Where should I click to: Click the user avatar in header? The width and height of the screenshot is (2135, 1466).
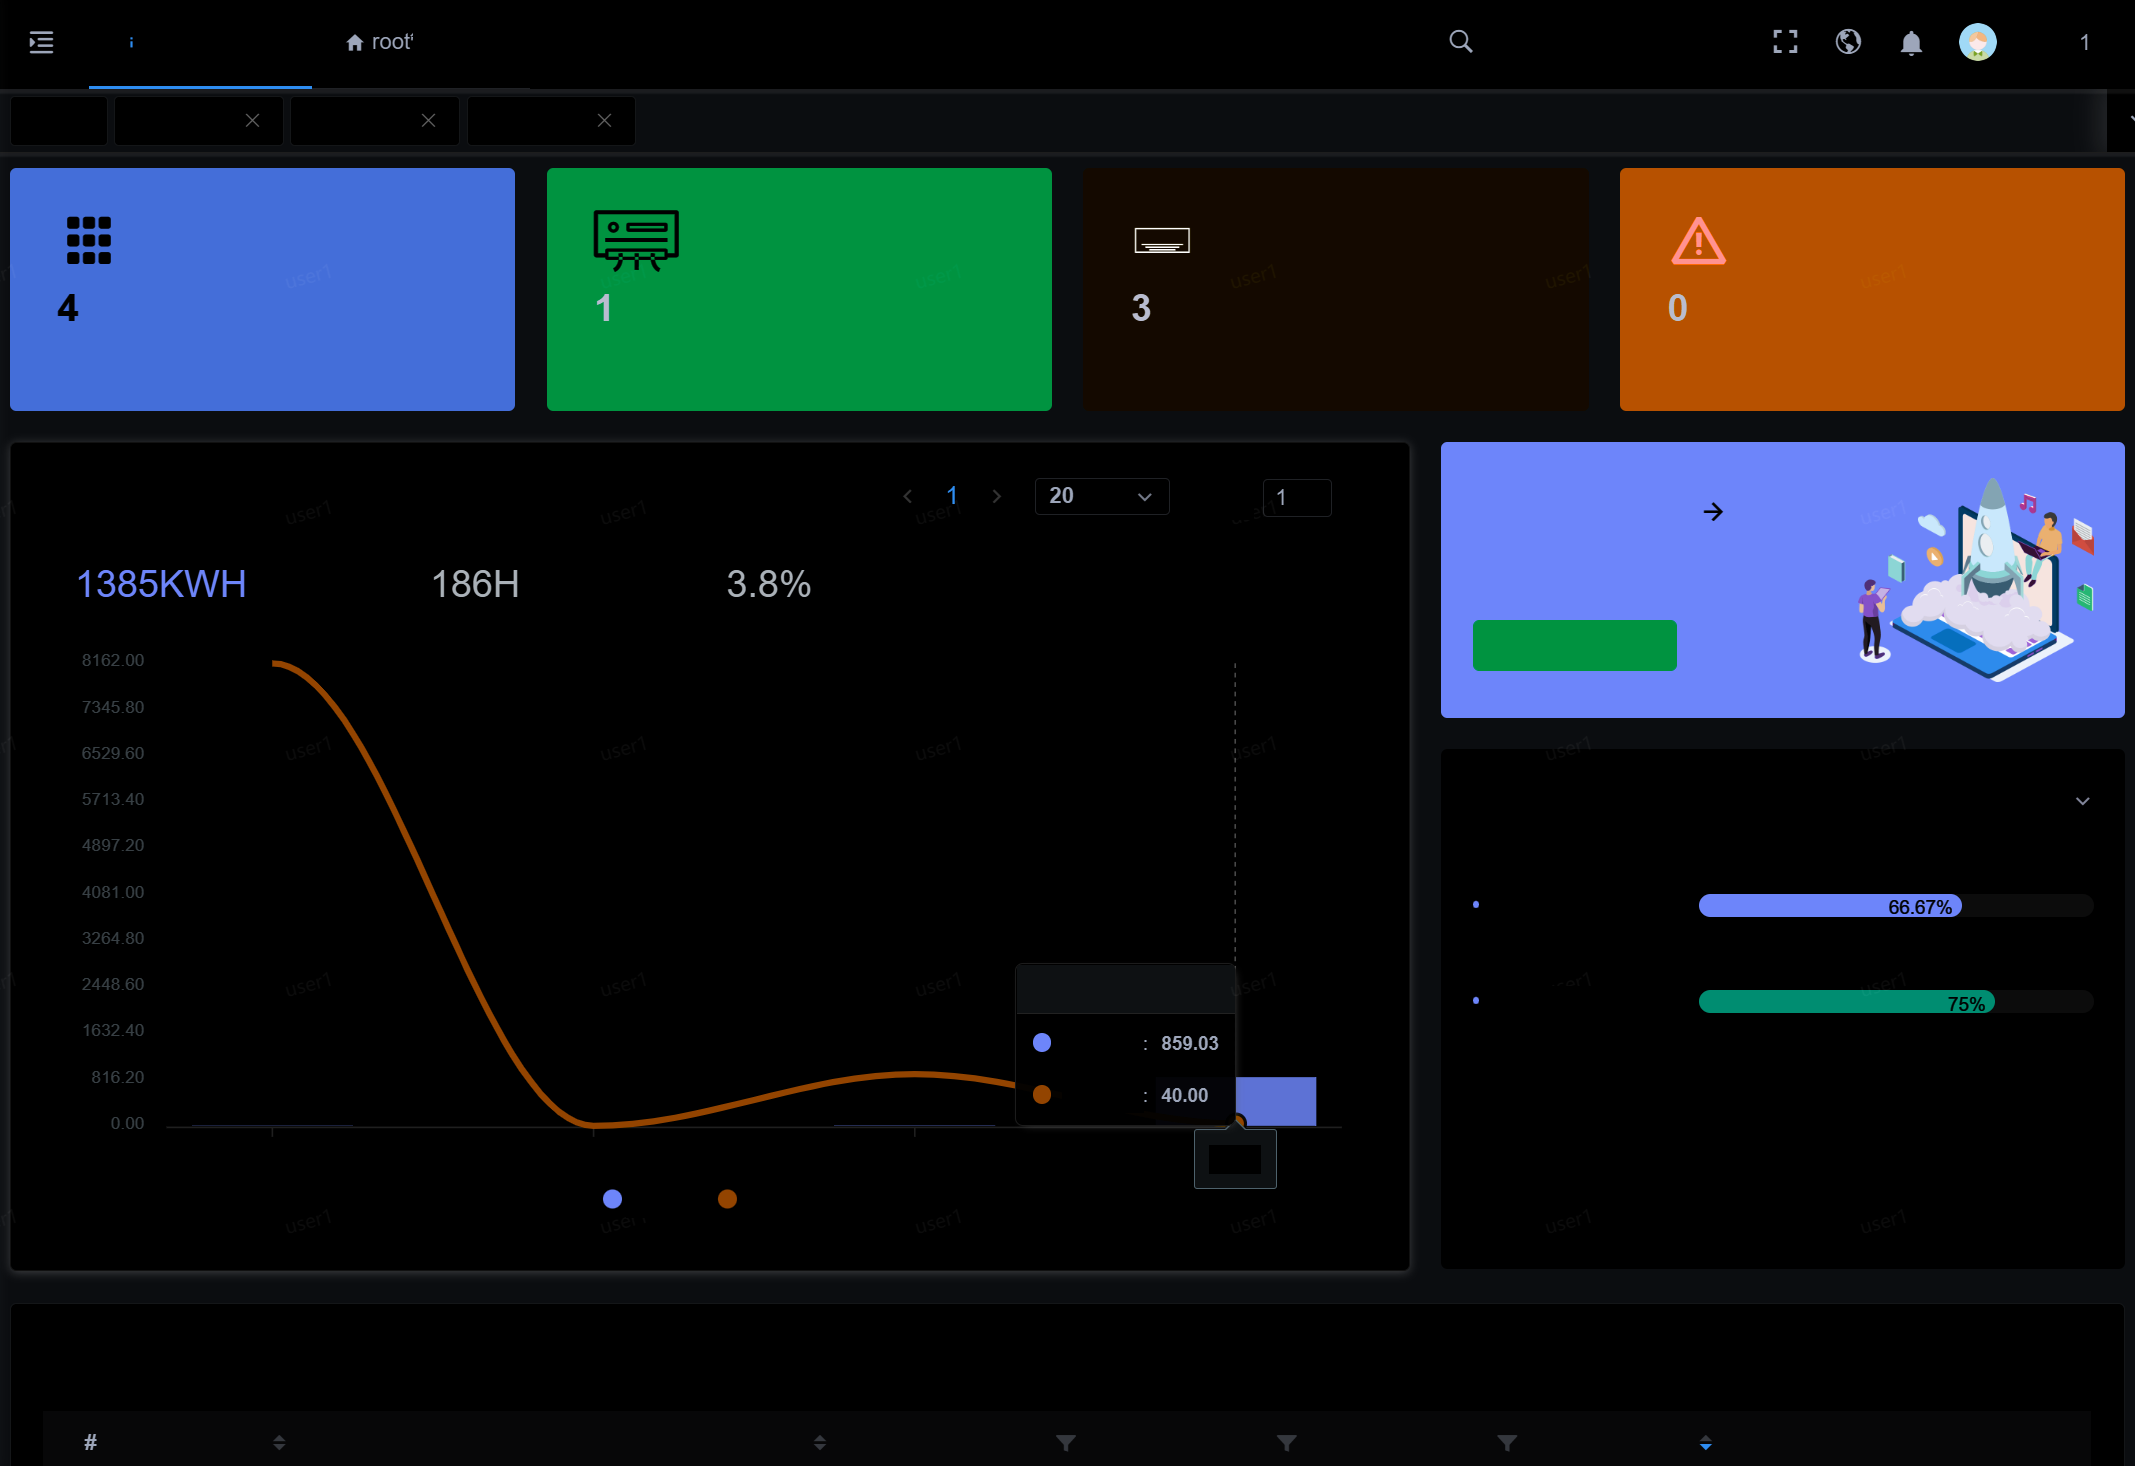click(x=1977, y=42)
